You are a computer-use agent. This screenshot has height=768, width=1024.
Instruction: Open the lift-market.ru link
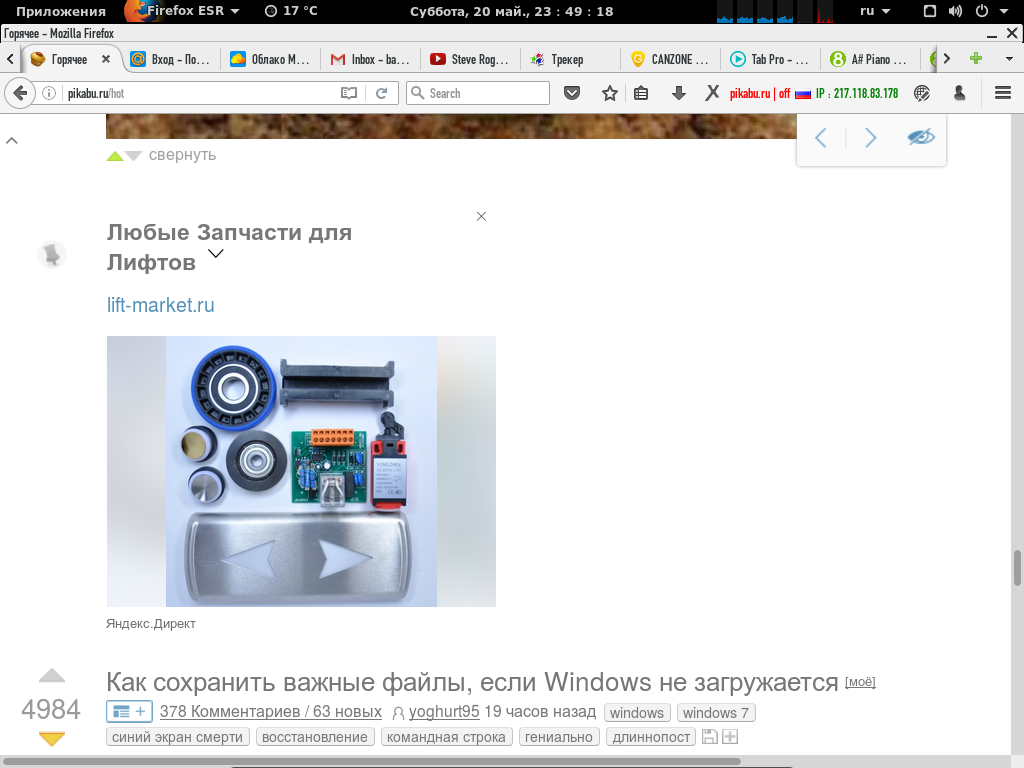161,305
